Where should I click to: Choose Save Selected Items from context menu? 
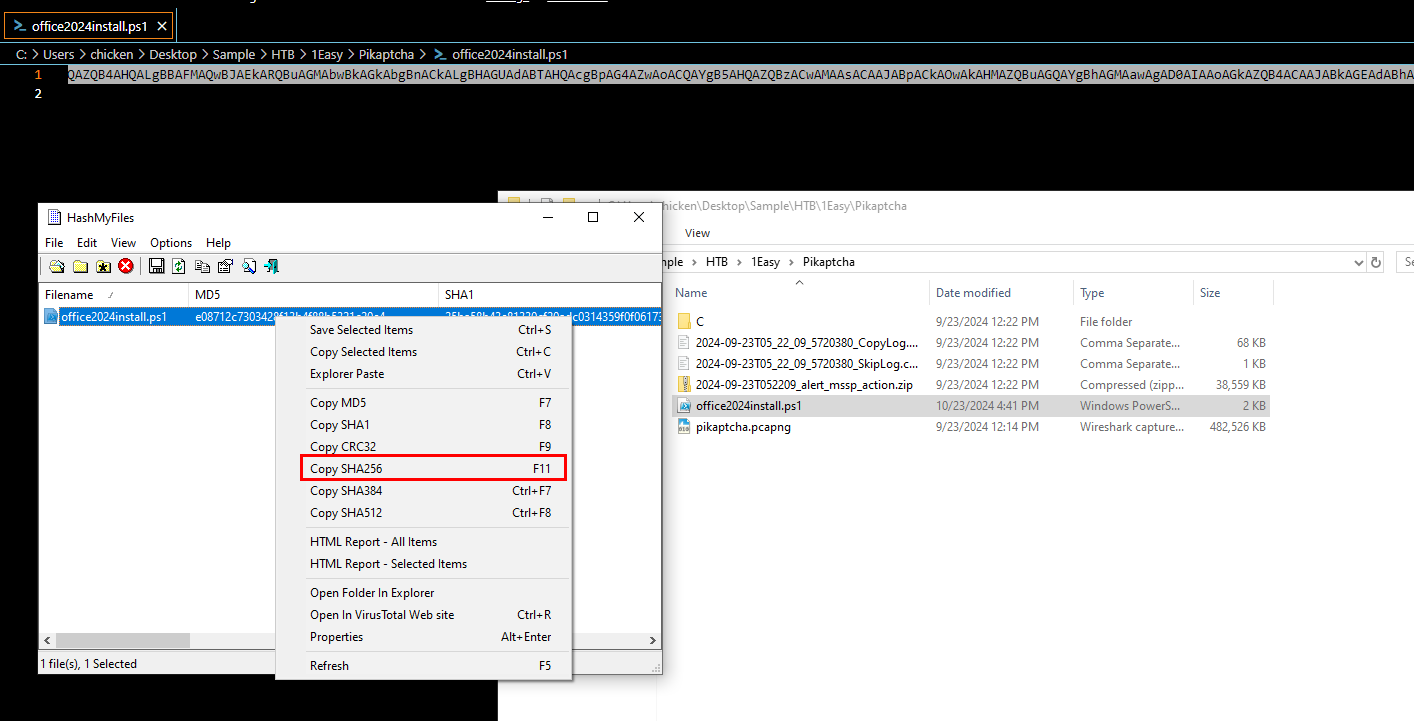click(x=430, y=330)
